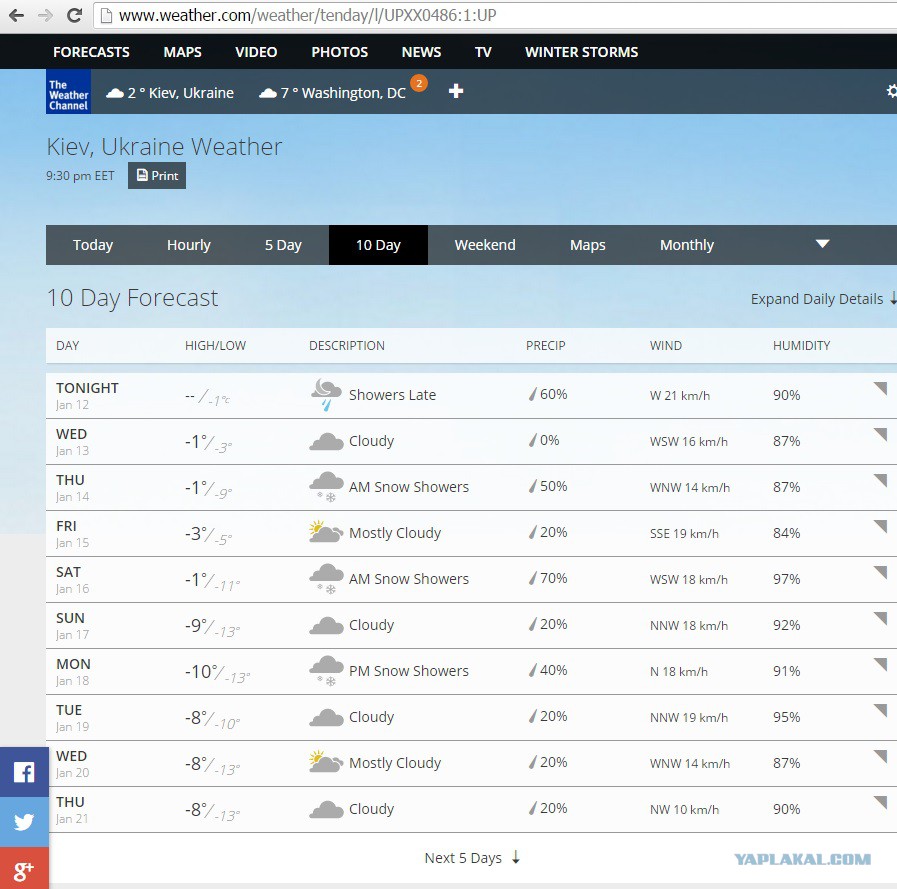
Task: Click the page icon in address bar
Action: [x=106, y=15]
